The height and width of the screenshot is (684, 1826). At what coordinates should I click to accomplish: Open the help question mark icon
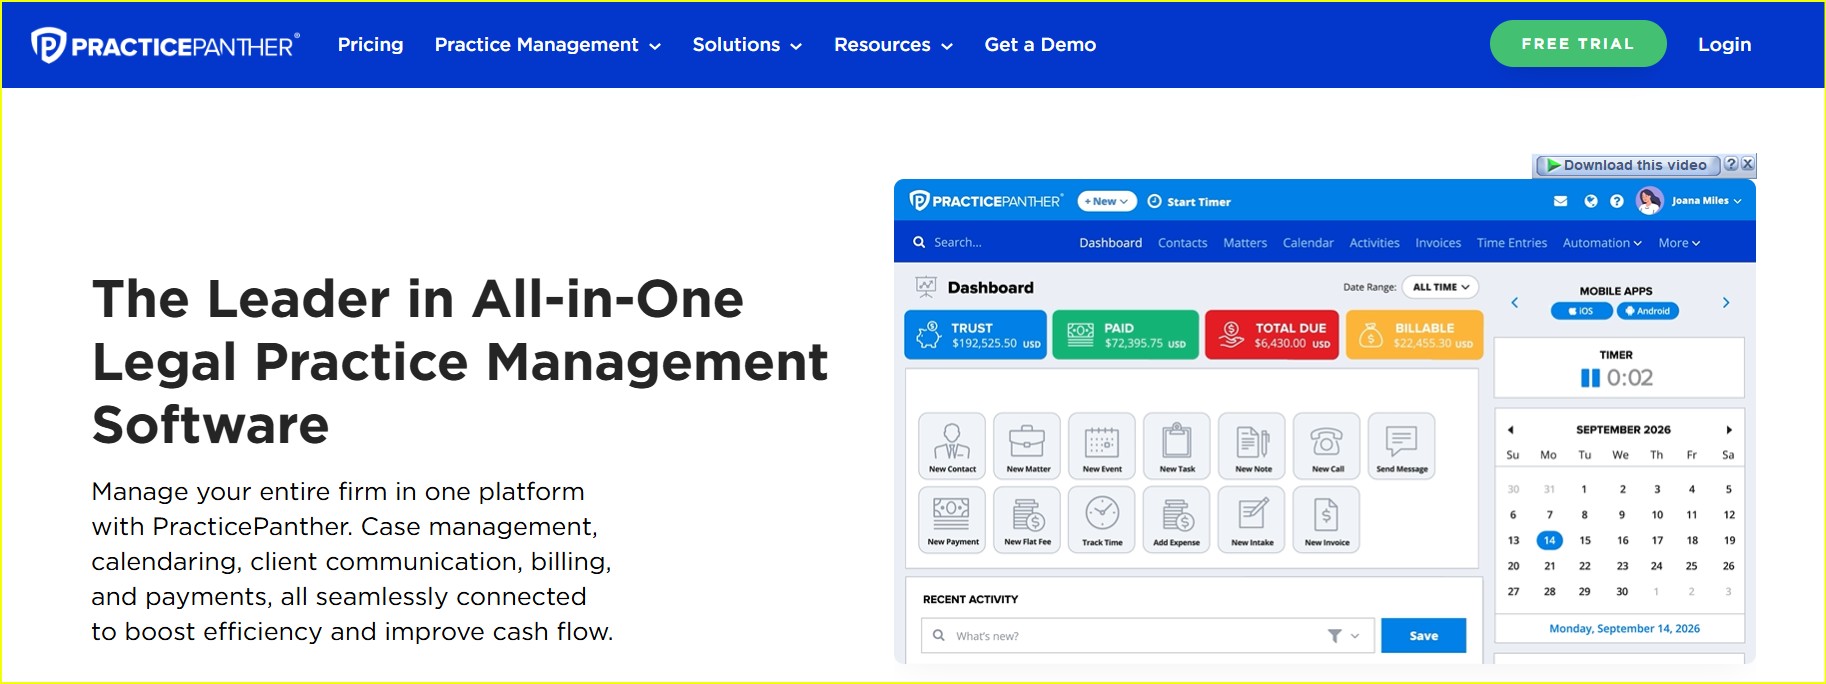1617,201
